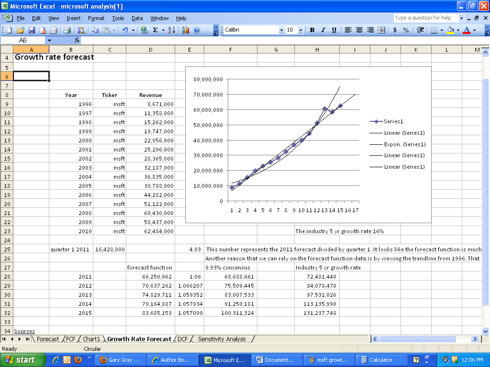Screen dimensions: 490x367
Task: Click the 'Type a question for help' box
Action: click(426, 18)
